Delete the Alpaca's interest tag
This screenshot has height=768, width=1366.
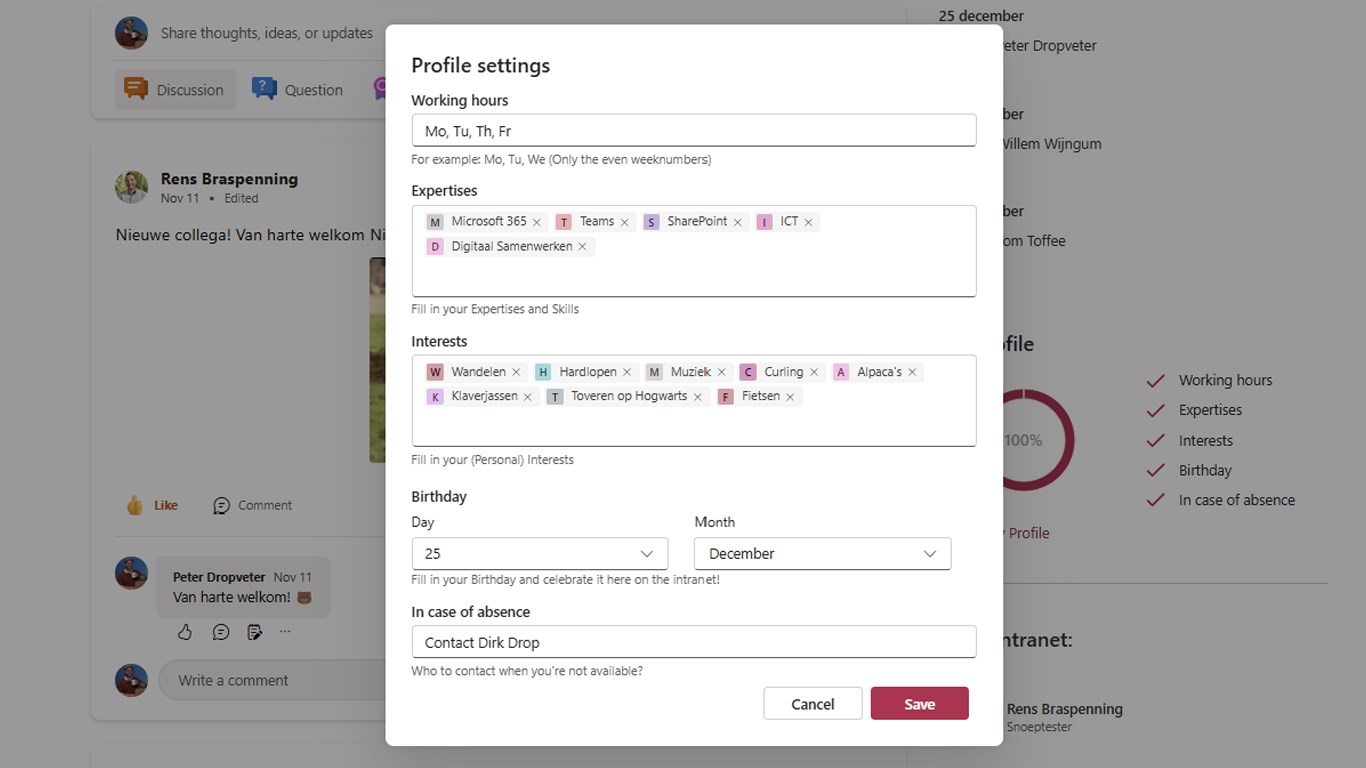point(912,372)
